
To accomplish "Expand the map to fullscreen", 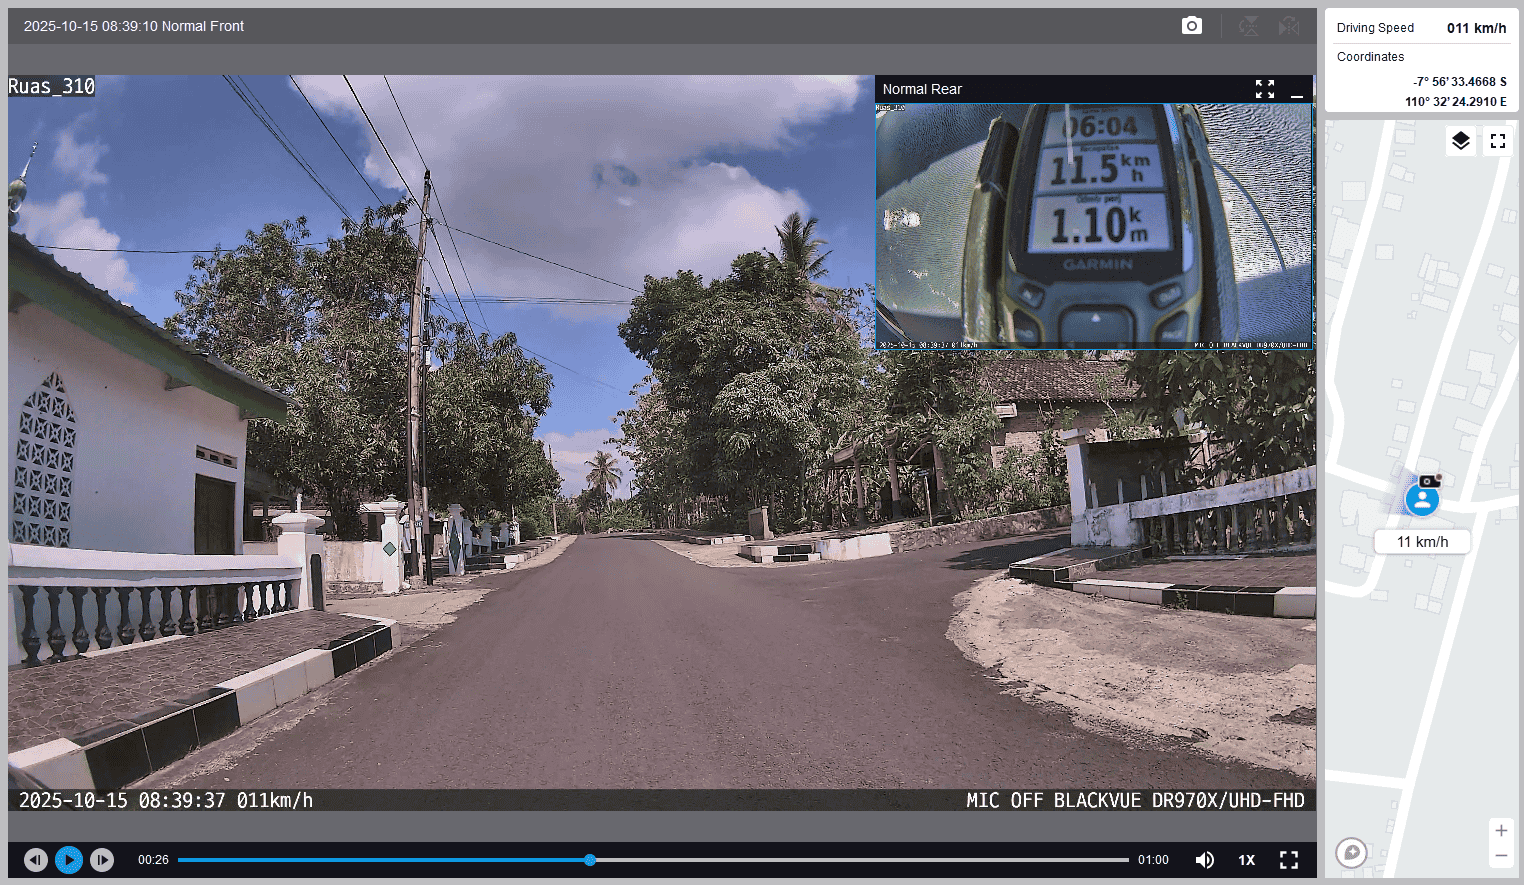I will click(x=1497, y=141).
